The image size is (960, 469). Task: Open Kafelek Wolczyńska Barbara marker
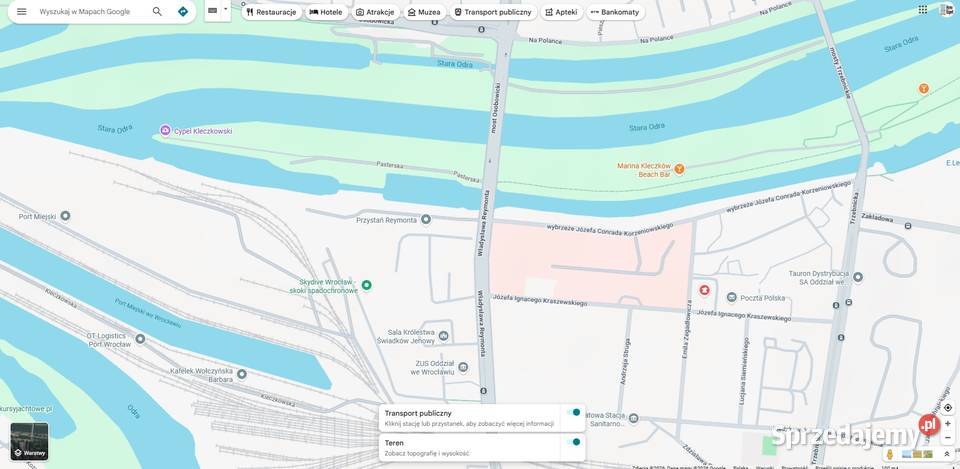click(x=242, y=374)
